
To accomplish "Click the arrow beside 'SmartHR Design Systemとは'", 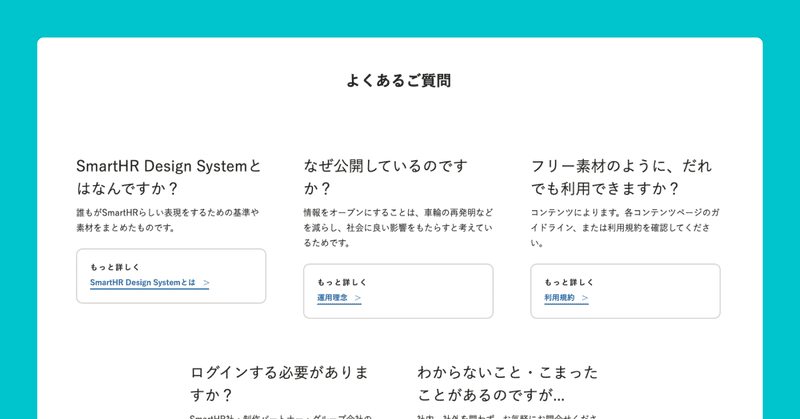I will click(206, 282).
